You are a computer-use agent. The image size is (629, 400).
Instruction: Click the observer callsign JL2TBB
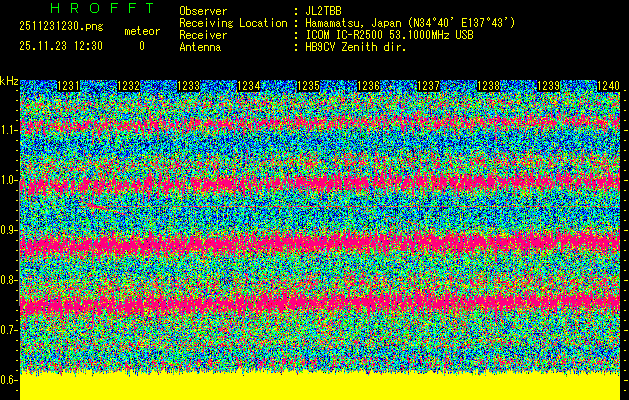323,11
